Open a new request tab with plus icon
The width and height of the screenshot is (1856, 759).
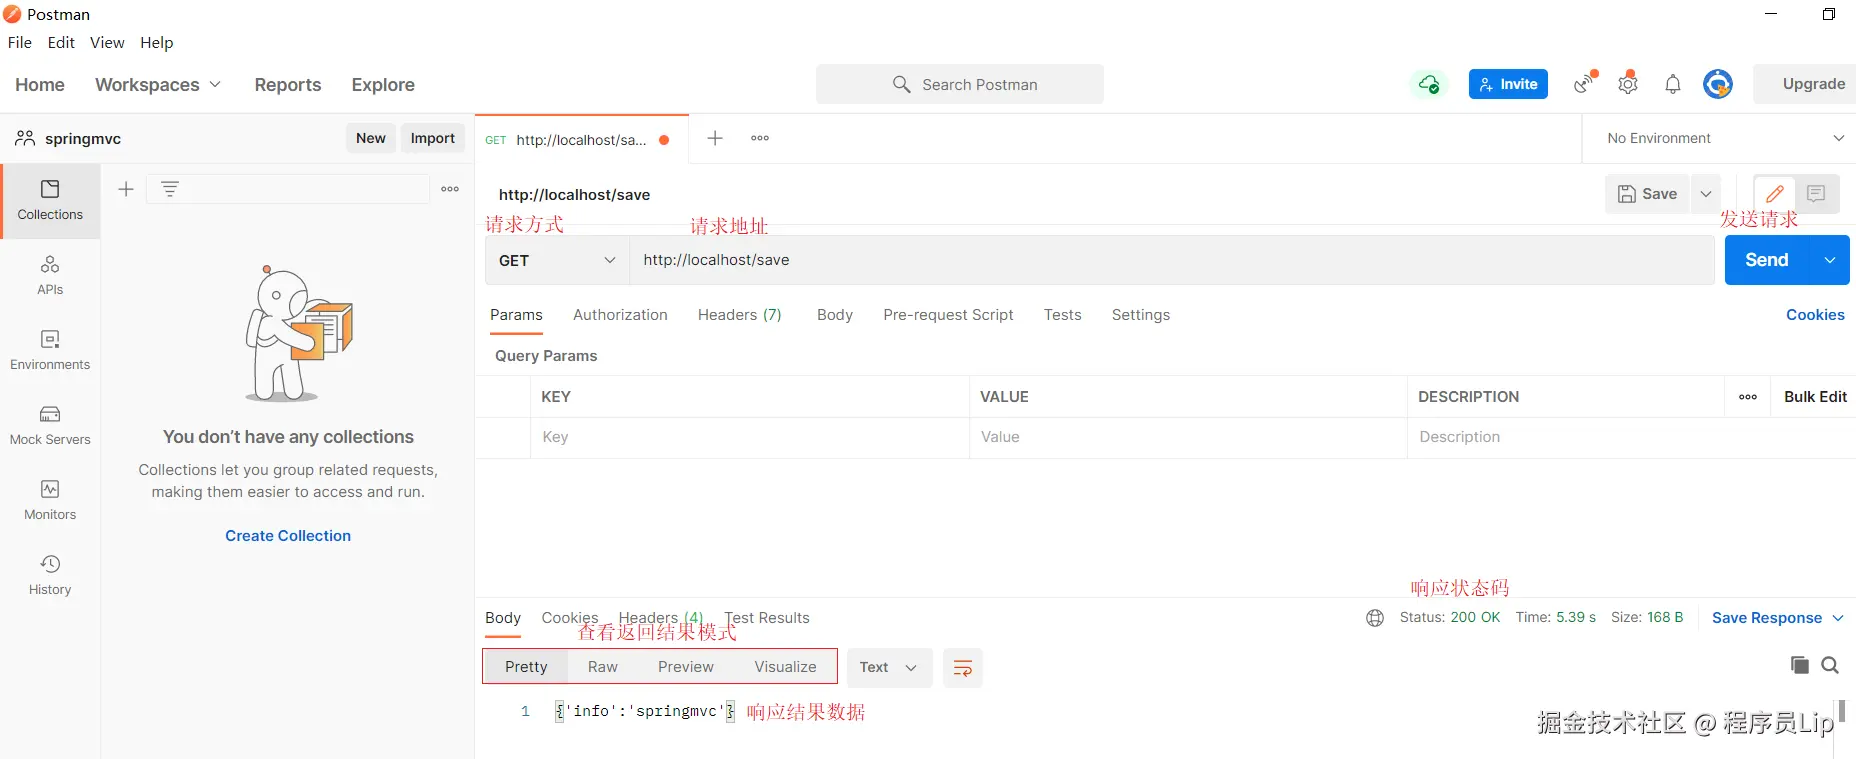(715, 138)
